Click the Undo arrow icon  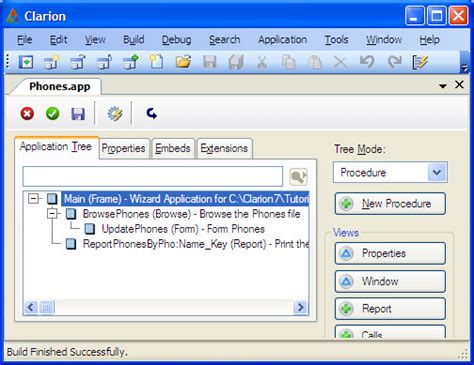click(367, 62)
